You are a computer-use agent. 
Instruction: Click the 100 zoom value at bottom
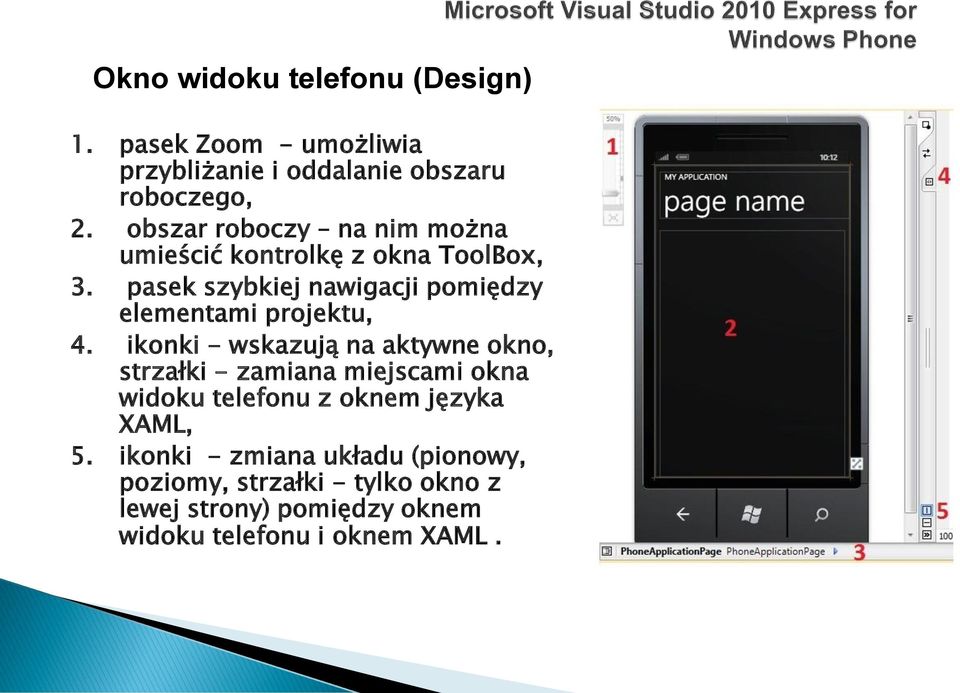[946, 536]
